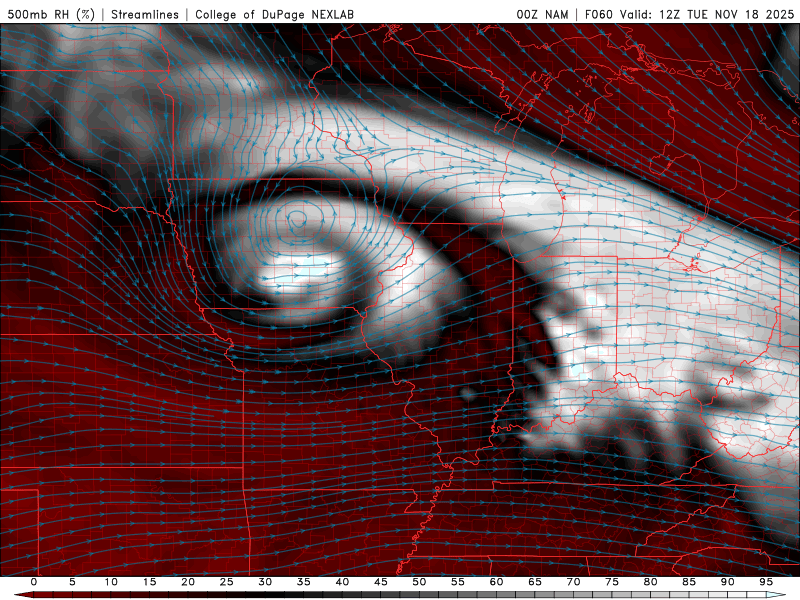Click the 60 value on the color scale

click(x=496, y=582)
